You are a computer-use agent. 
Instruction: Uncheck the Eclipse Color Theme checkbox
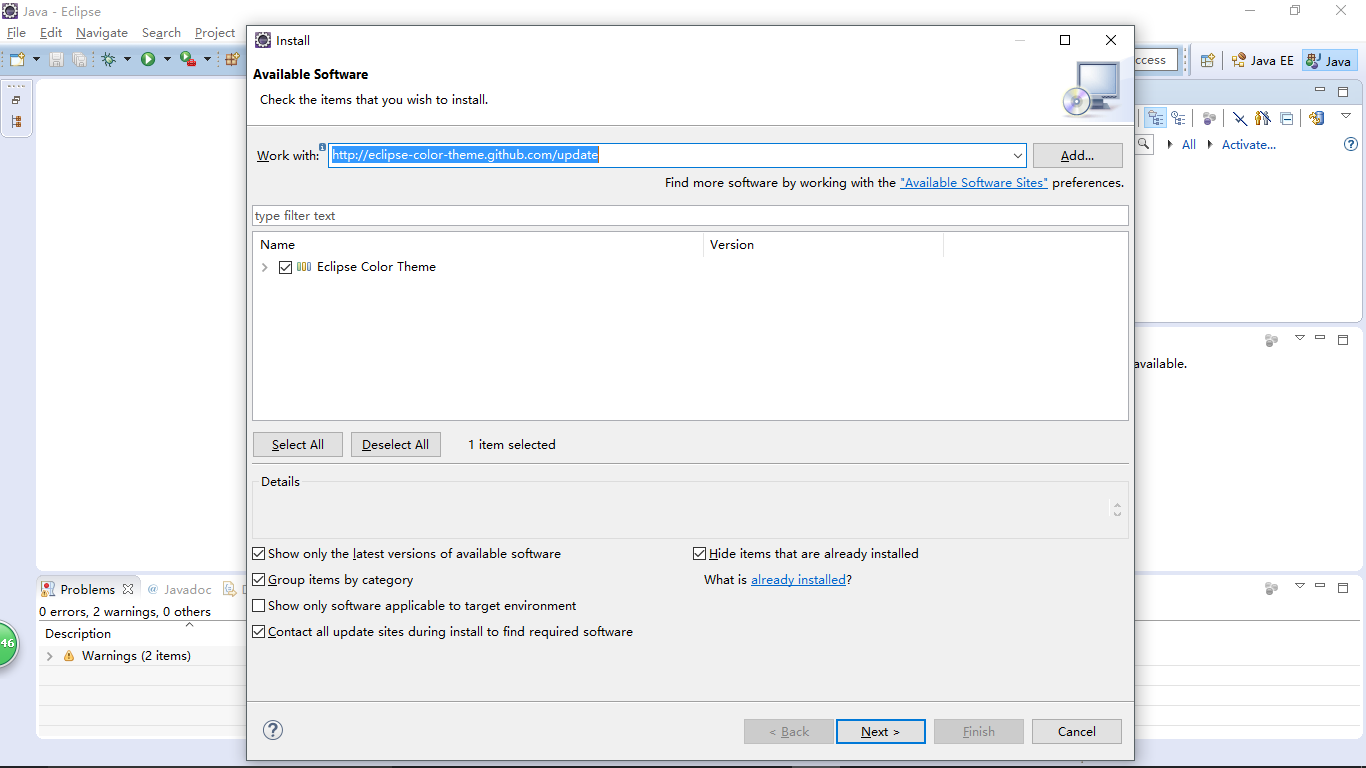pos(286,267)
